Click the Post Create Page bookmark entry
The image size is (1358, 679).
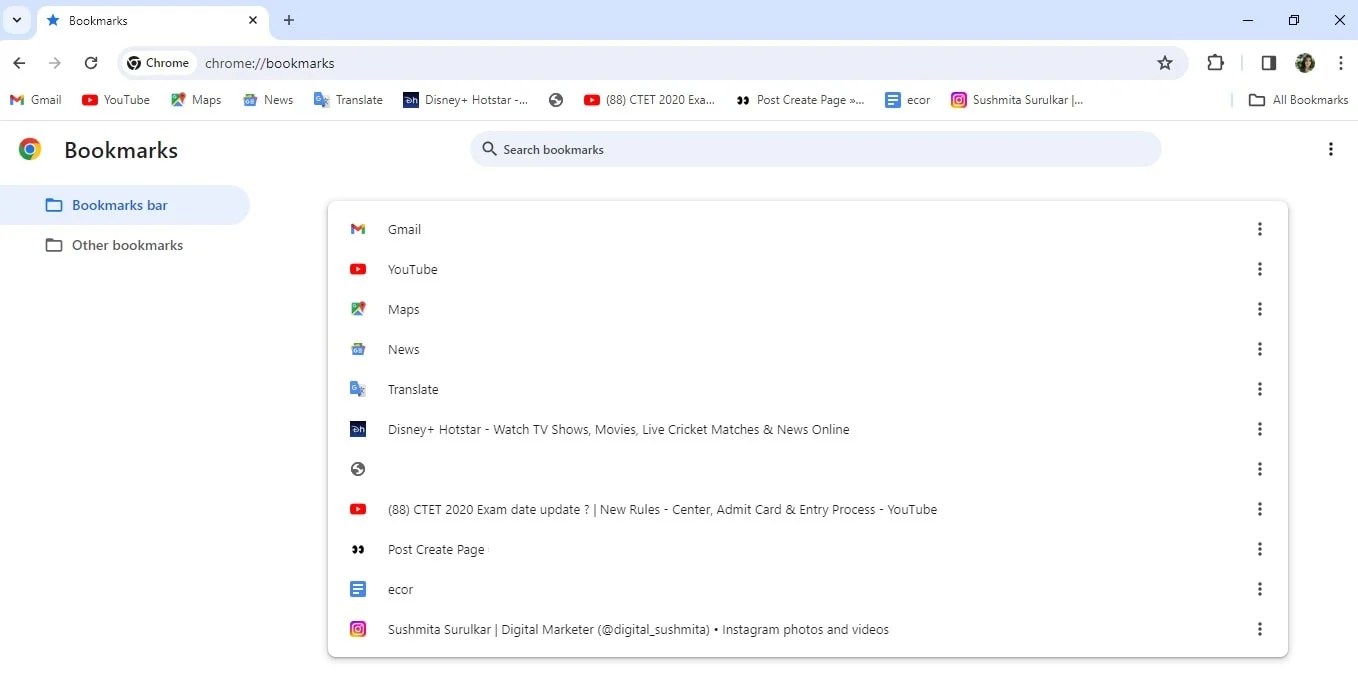pos(436,549)
